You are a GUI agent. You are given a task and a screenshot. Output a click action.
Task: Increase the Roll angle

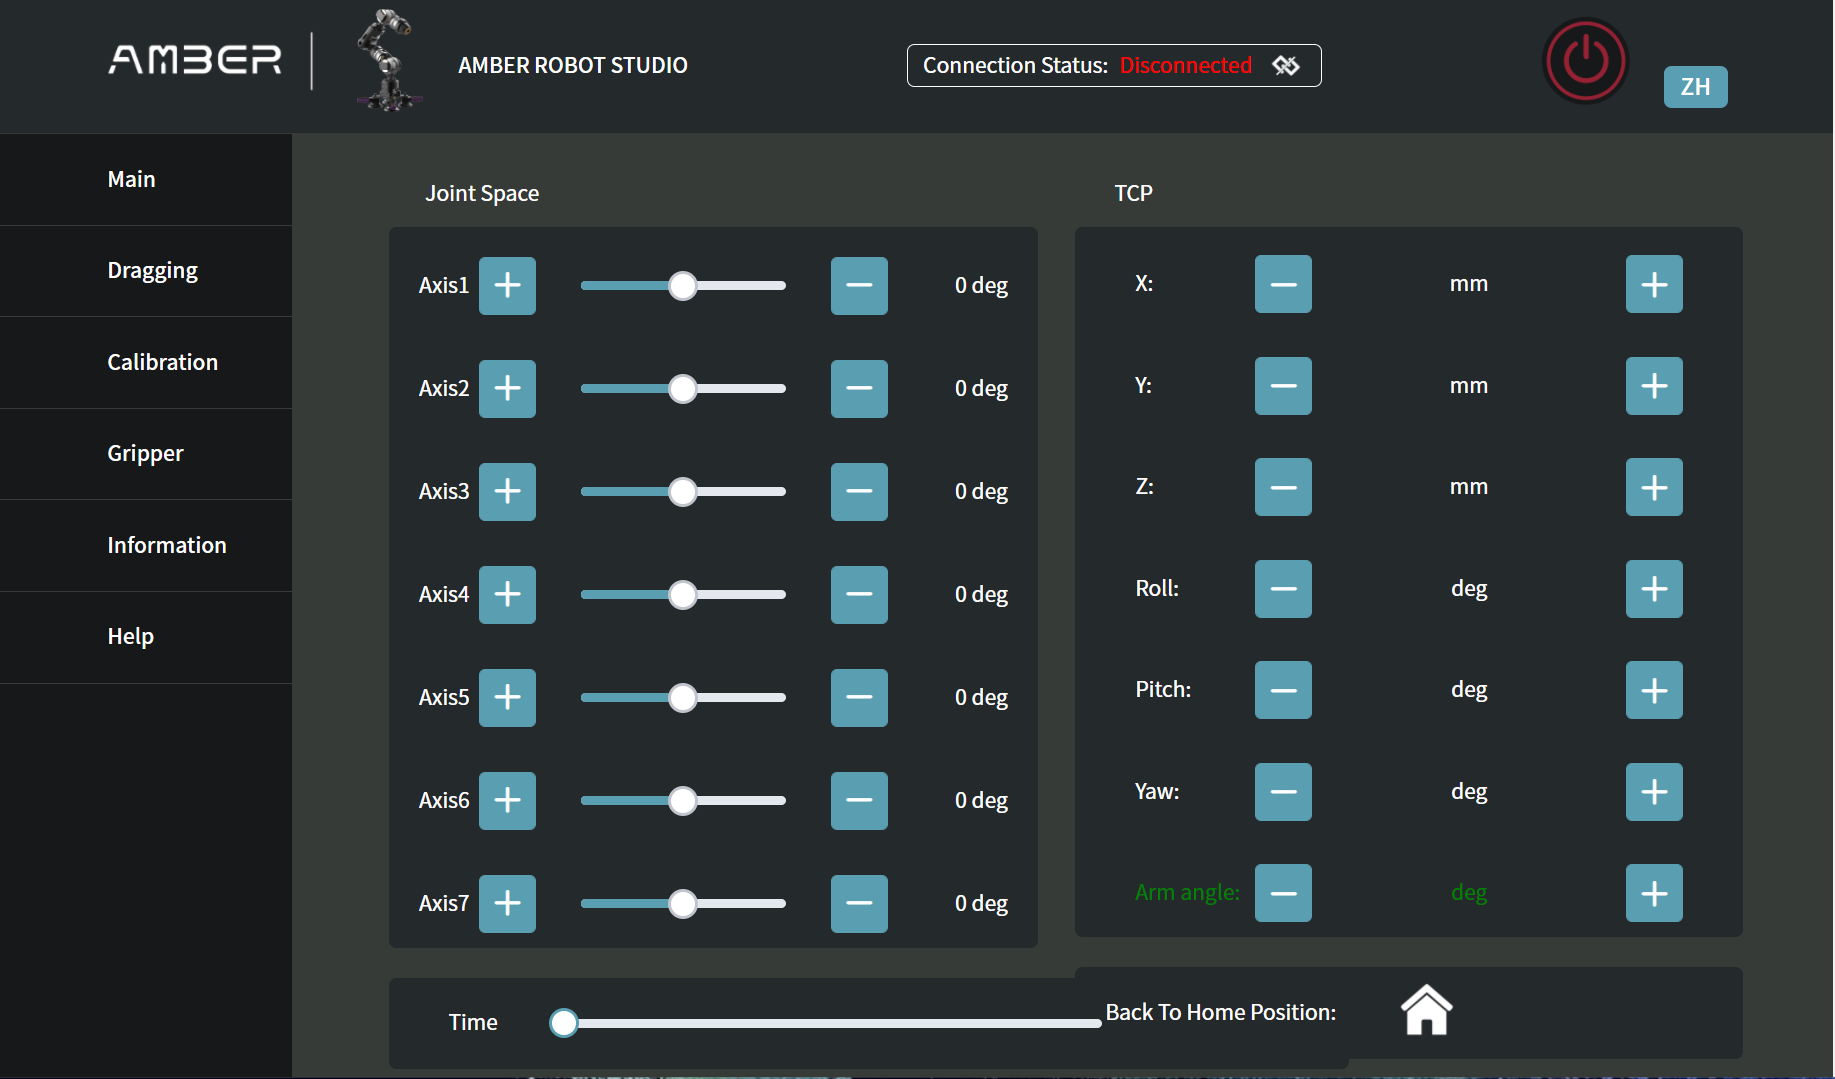(1654, 589)
